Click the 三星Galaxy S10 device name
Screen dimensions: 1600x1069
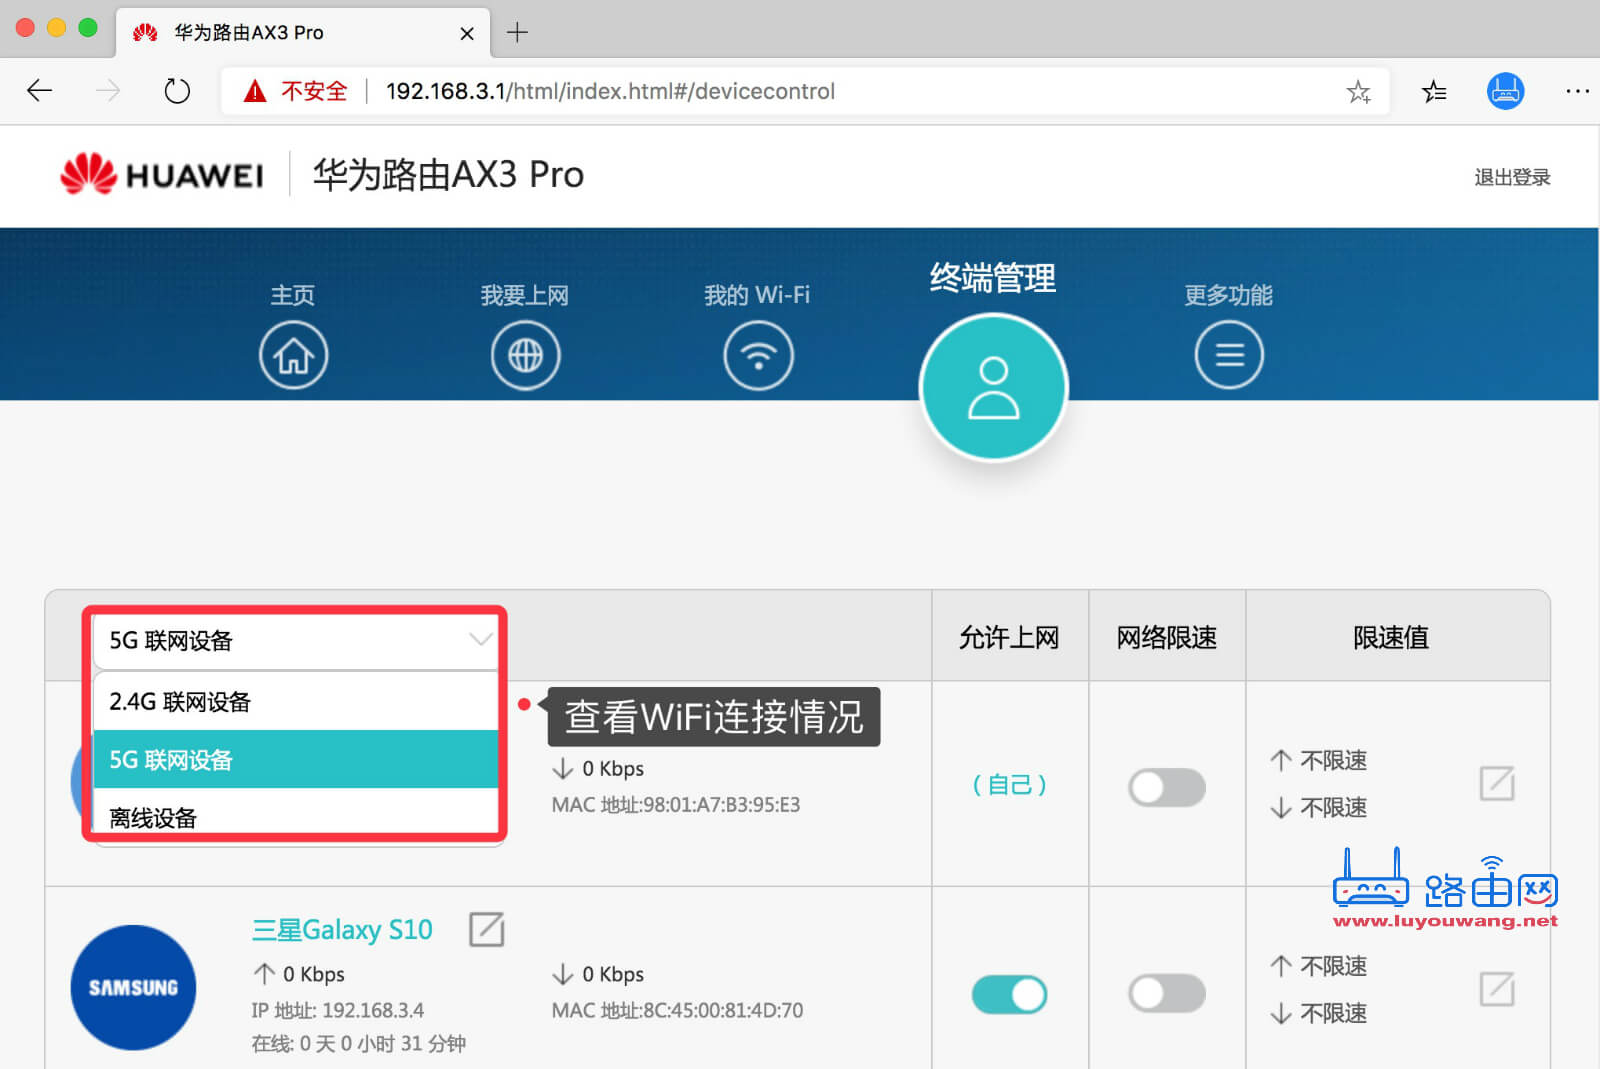[x=341, y=929]
